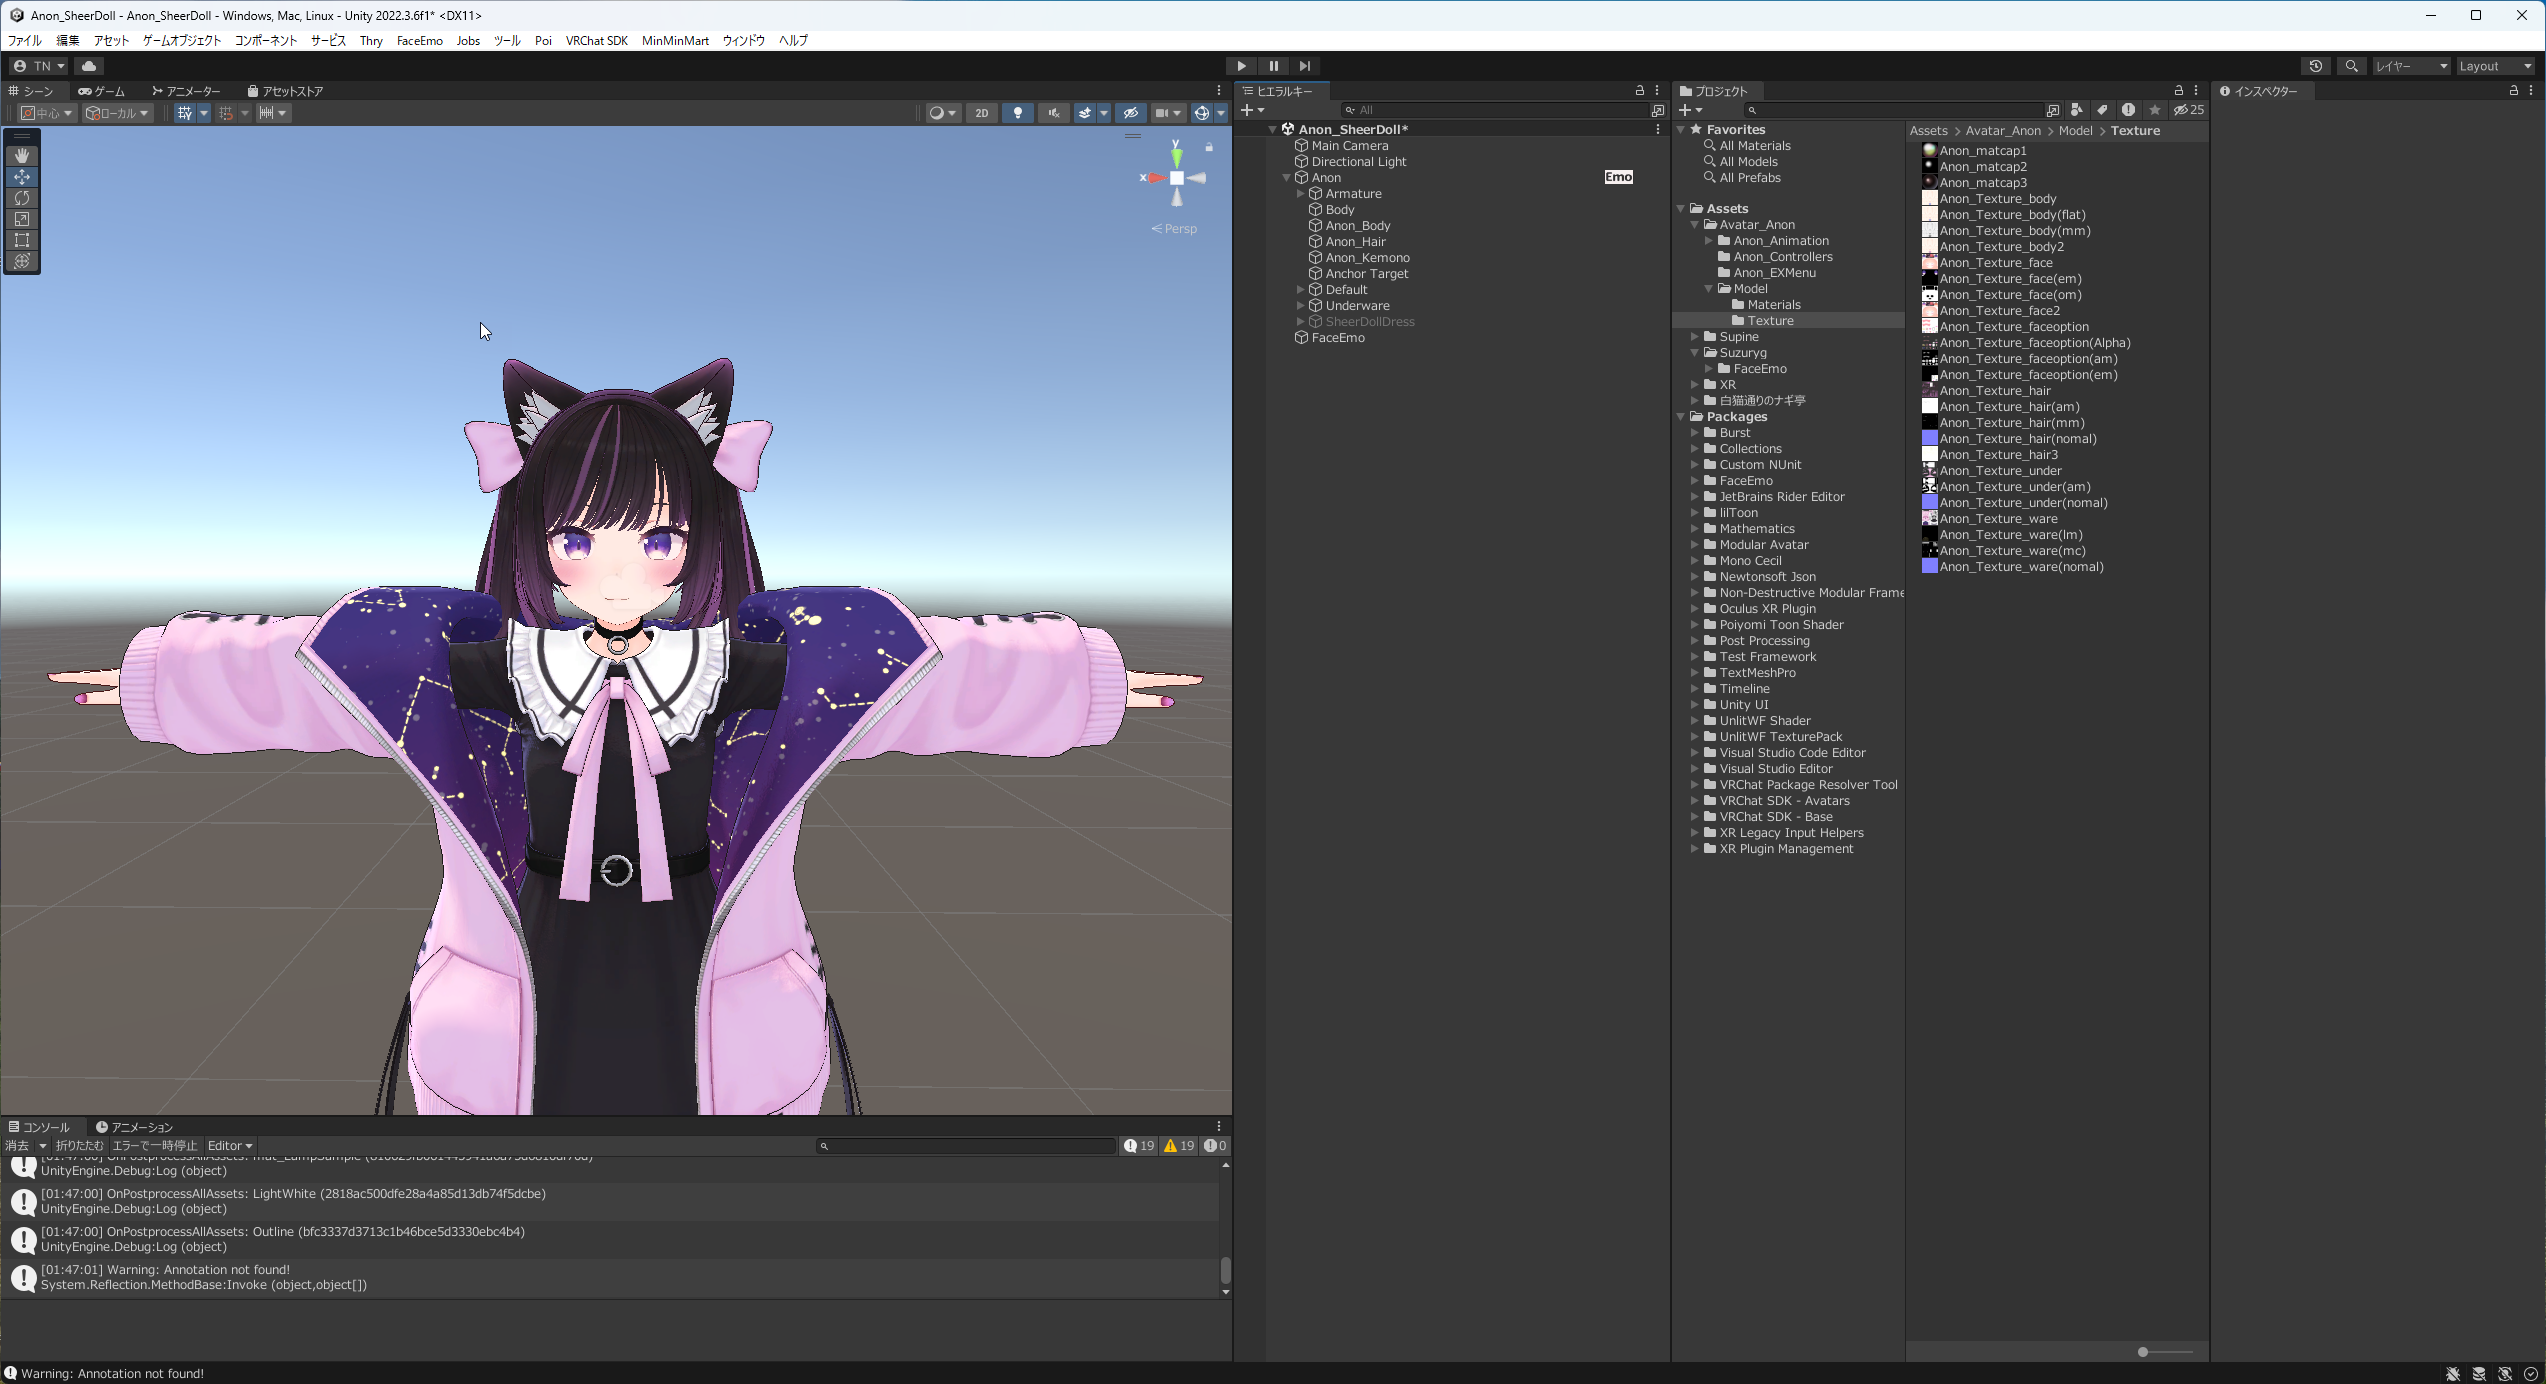Toggle 2D view mode
The height and width of the screenshot is (1384, 2546).
pyautogui.click(x=982, y=113)
